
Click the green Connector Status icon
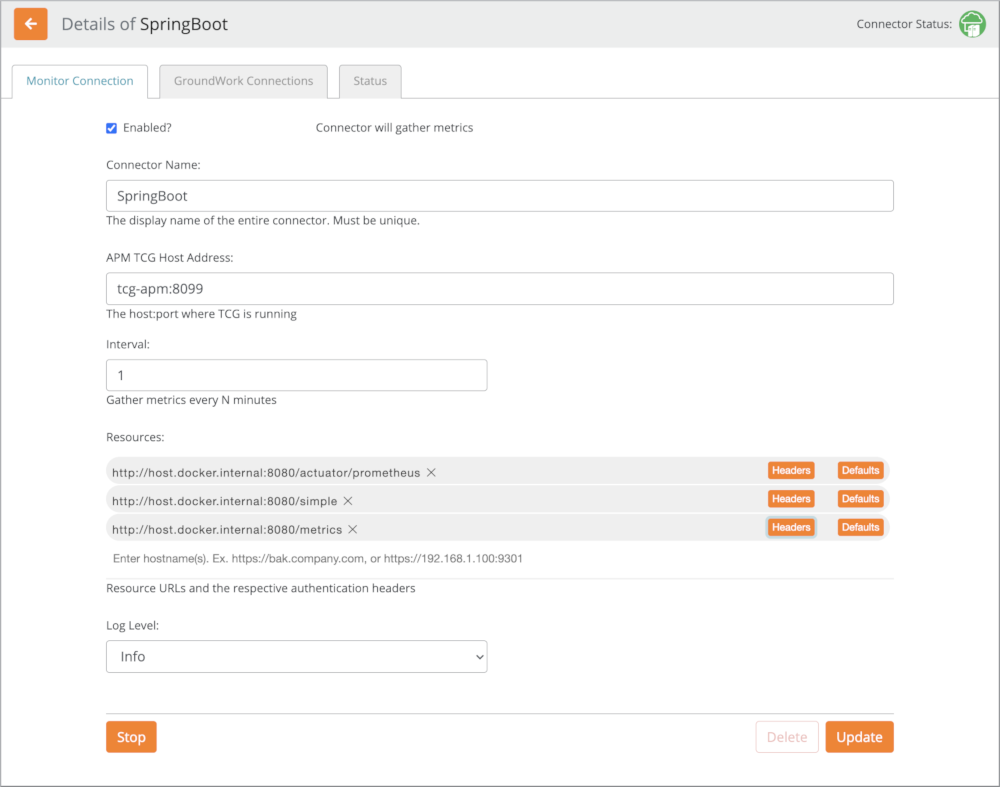pos(973,24)
